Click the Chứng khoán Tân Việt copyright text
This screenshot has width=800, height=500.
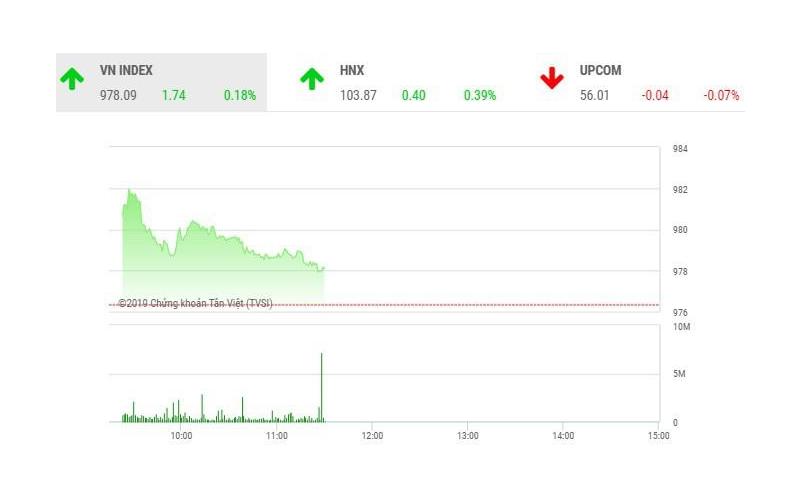195,303
